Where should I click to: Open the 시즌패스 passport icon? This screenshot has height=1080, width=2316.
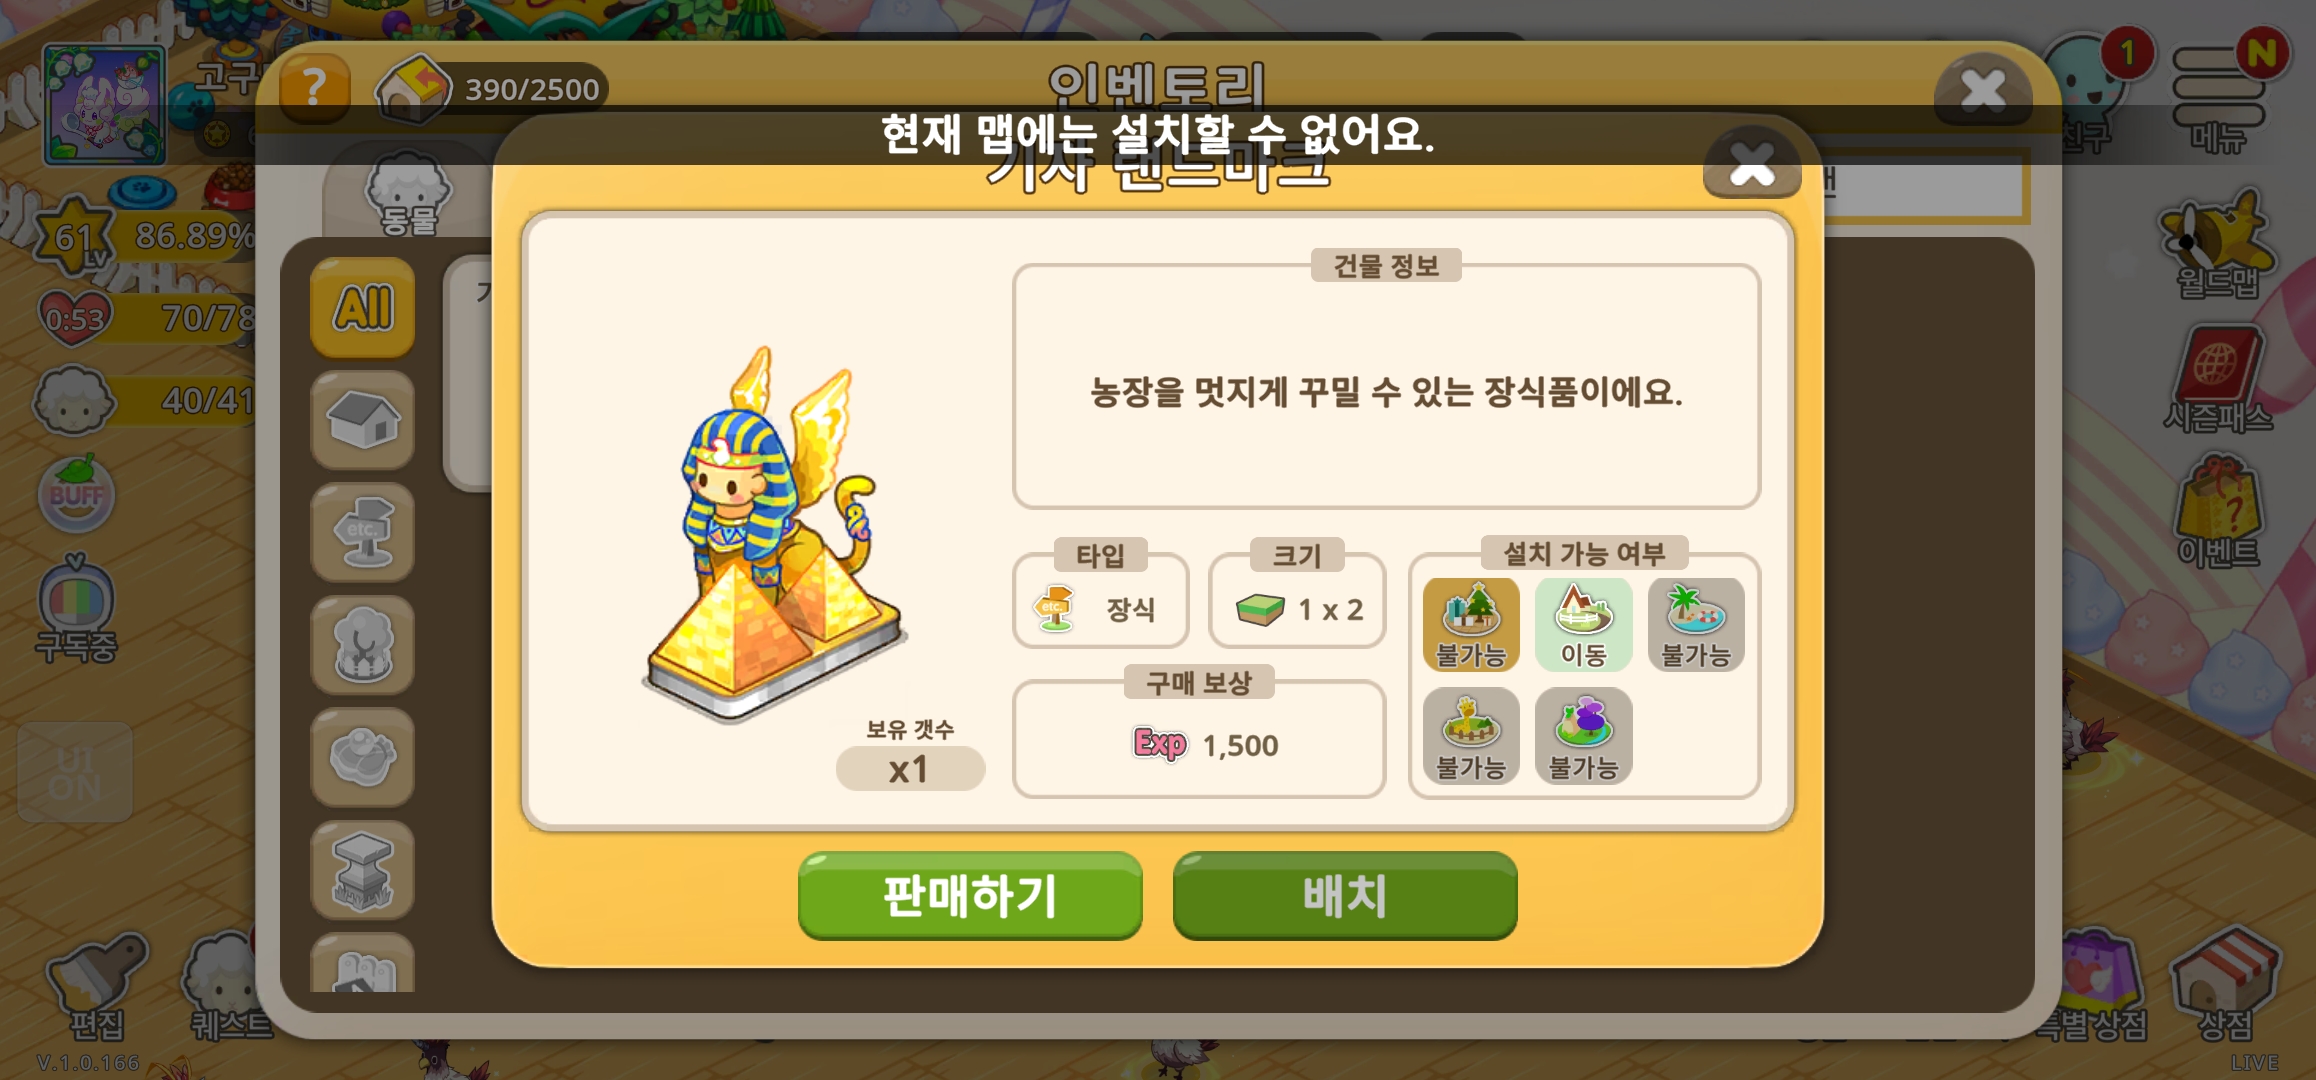click(x=2218, y=380)
